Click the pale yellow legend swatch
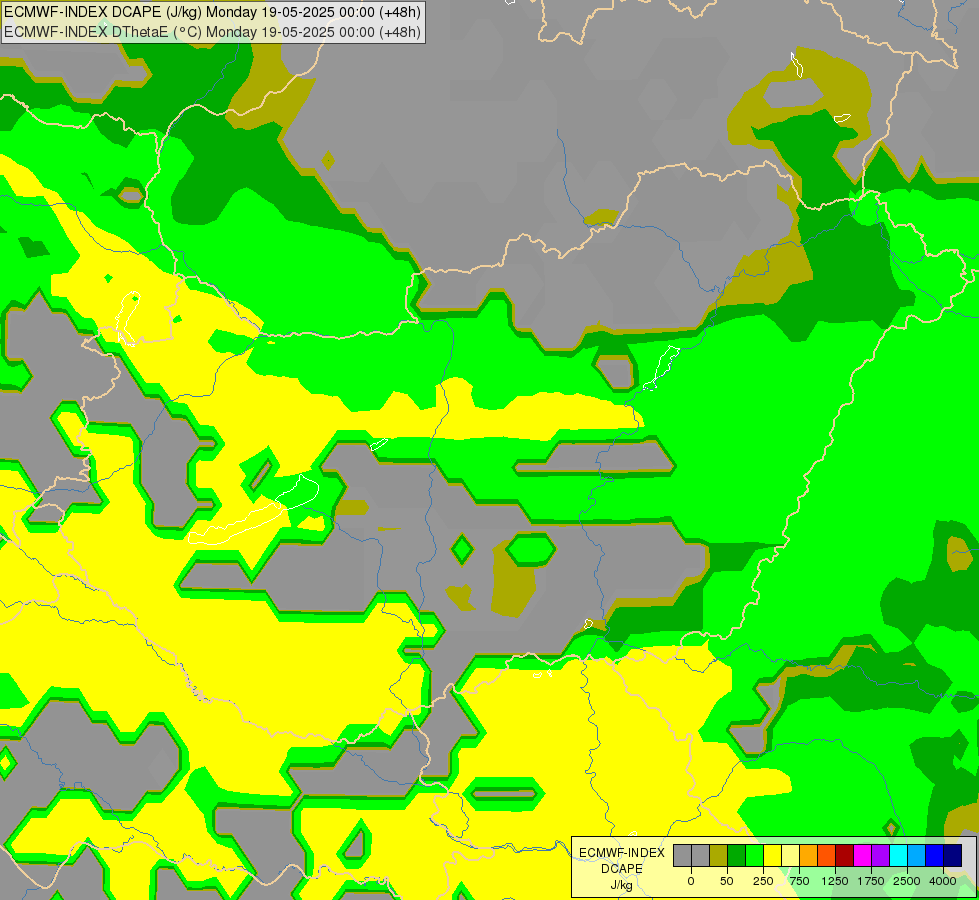This screenshot has width=979, height=900. coord(790,855)
